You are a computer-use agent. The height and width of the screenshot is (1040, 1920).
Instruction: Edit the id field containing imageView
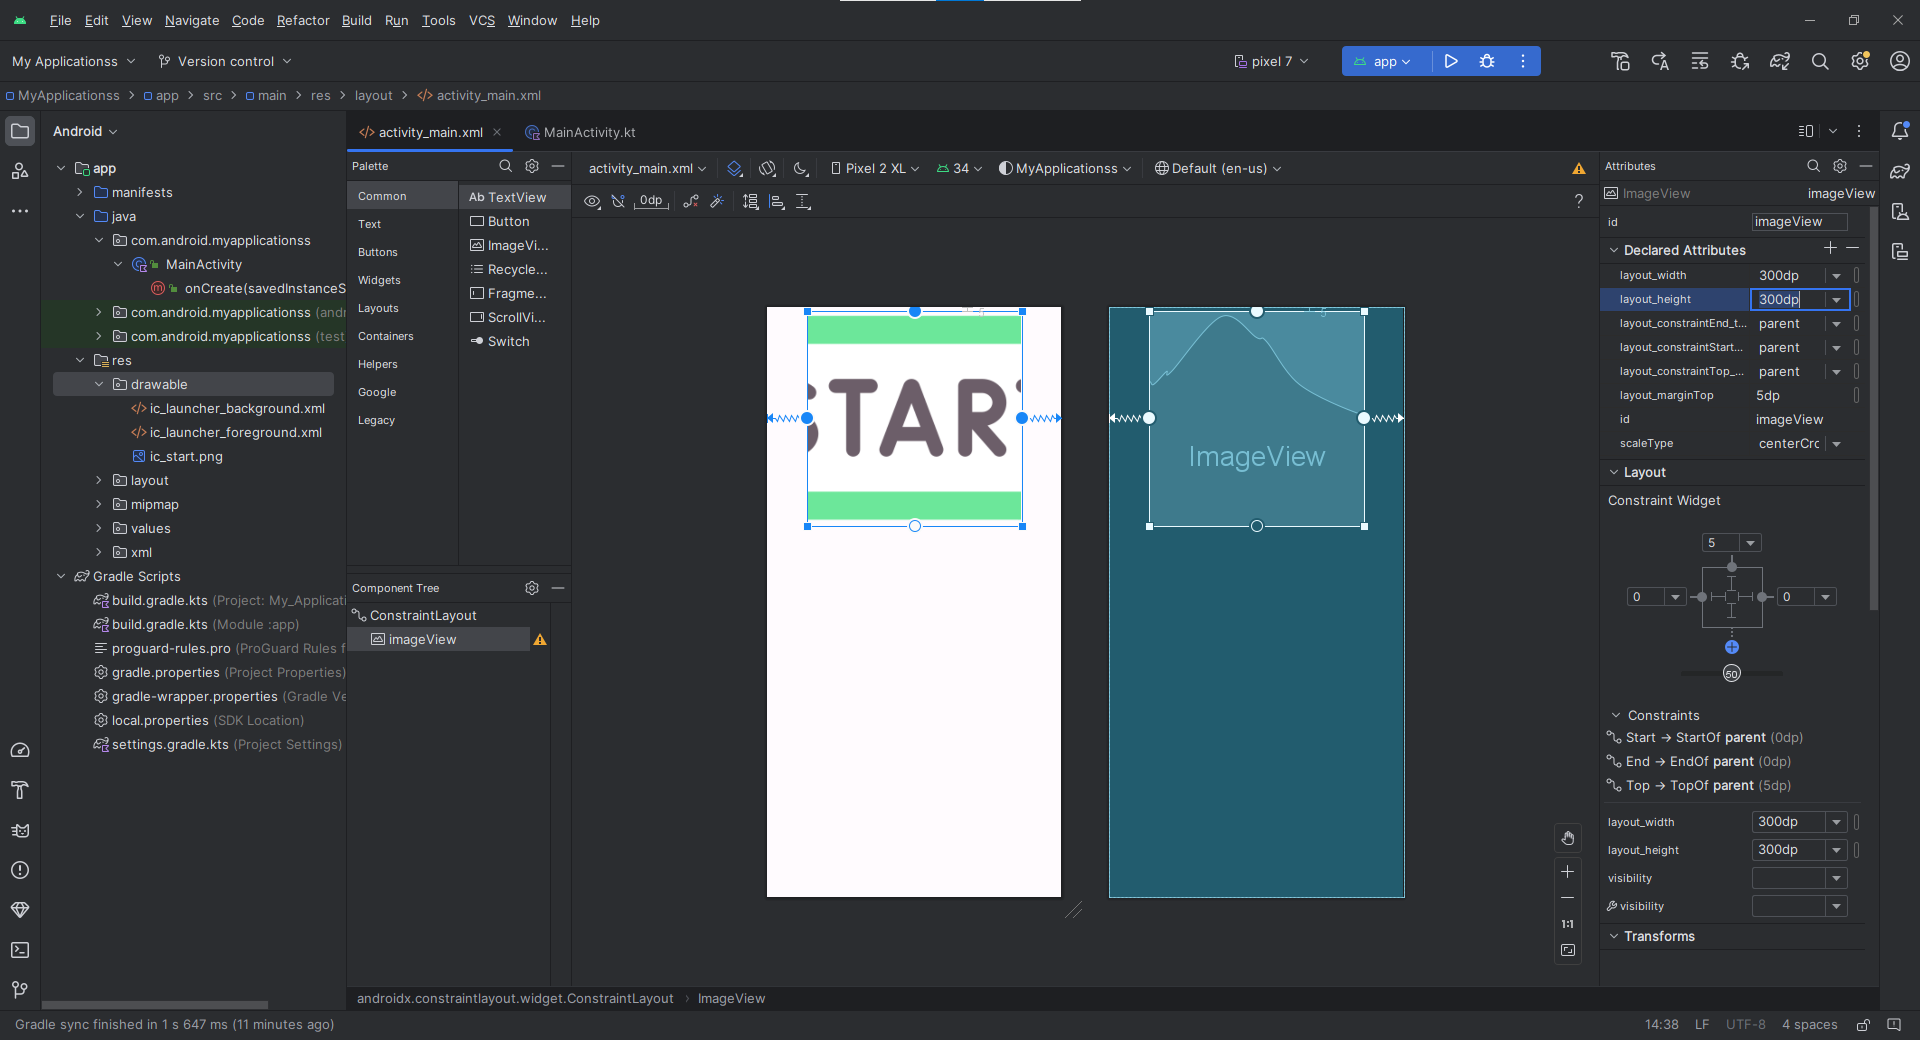click(1800, 222)
